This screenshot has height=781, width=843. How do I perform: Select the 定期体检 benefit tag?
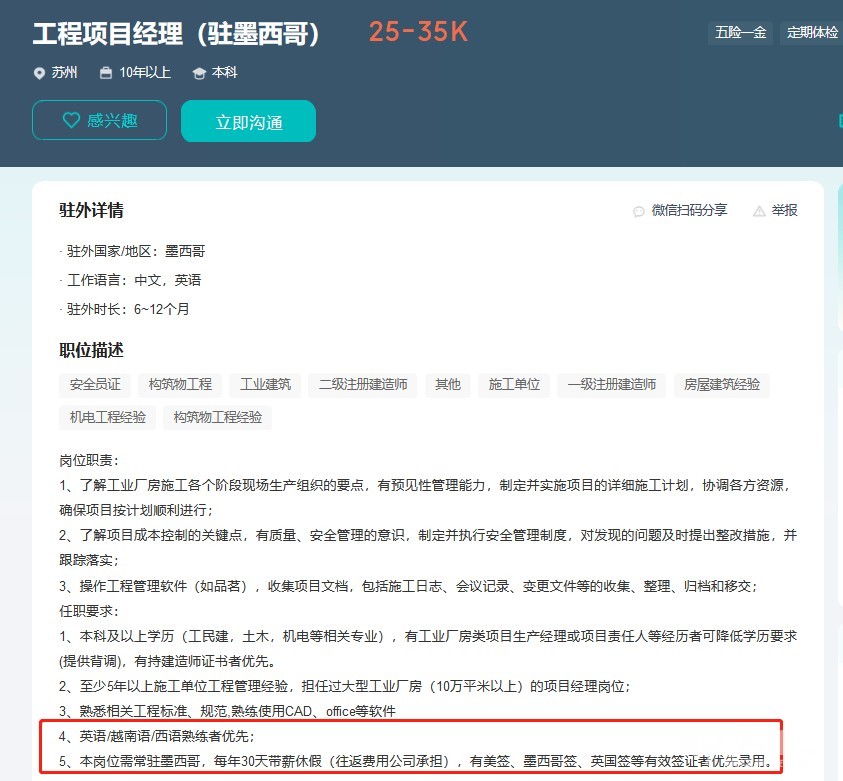click(812, 33)
